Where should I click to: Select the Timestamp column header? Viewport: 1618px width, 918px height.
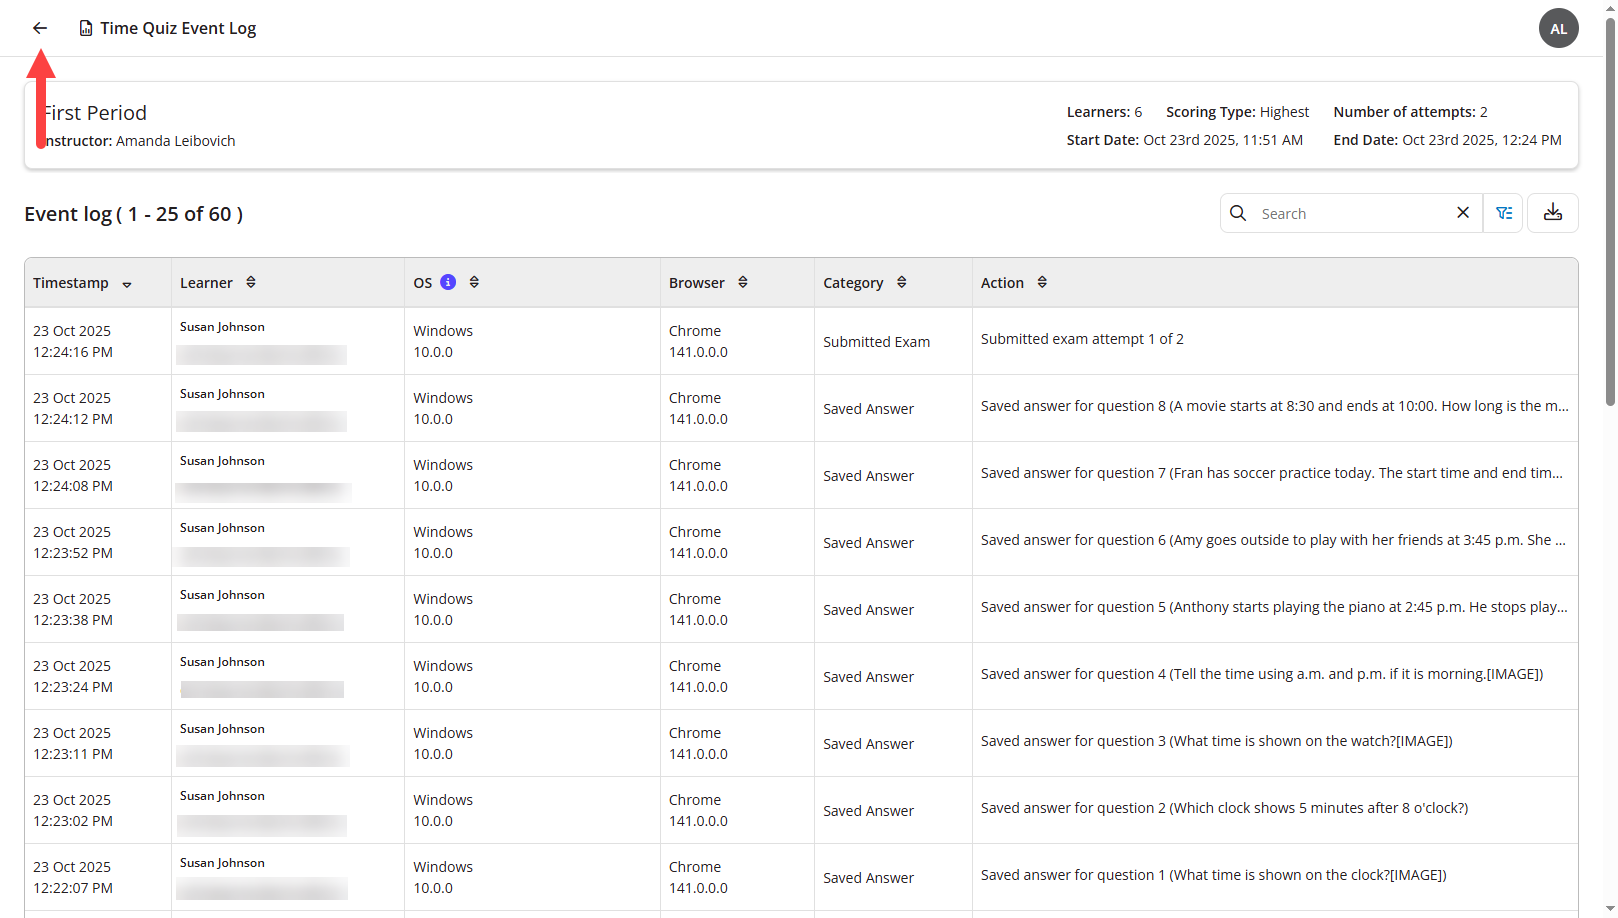click(71, 282)
